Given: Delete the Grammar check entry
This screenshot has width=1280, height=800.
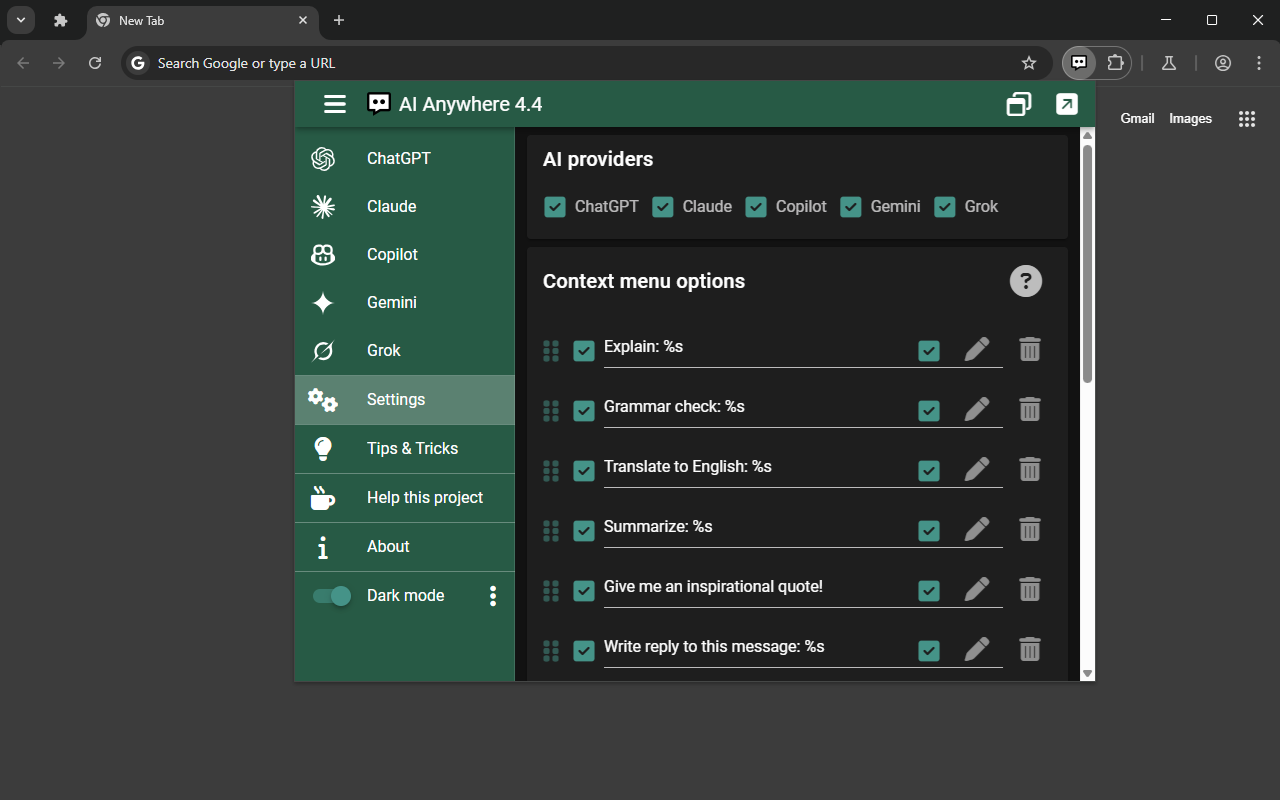Looking at the screenshot, I should click(x=1029, y=409).
